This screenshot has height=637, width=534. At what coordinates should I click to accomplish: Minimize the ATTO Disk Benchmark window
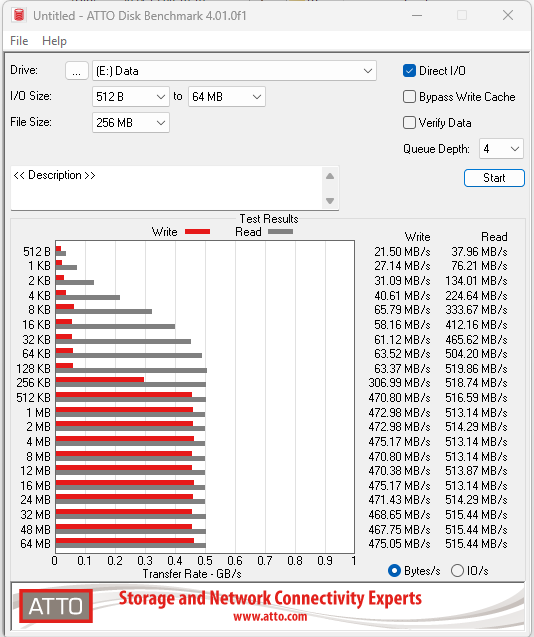coord(417,15)
